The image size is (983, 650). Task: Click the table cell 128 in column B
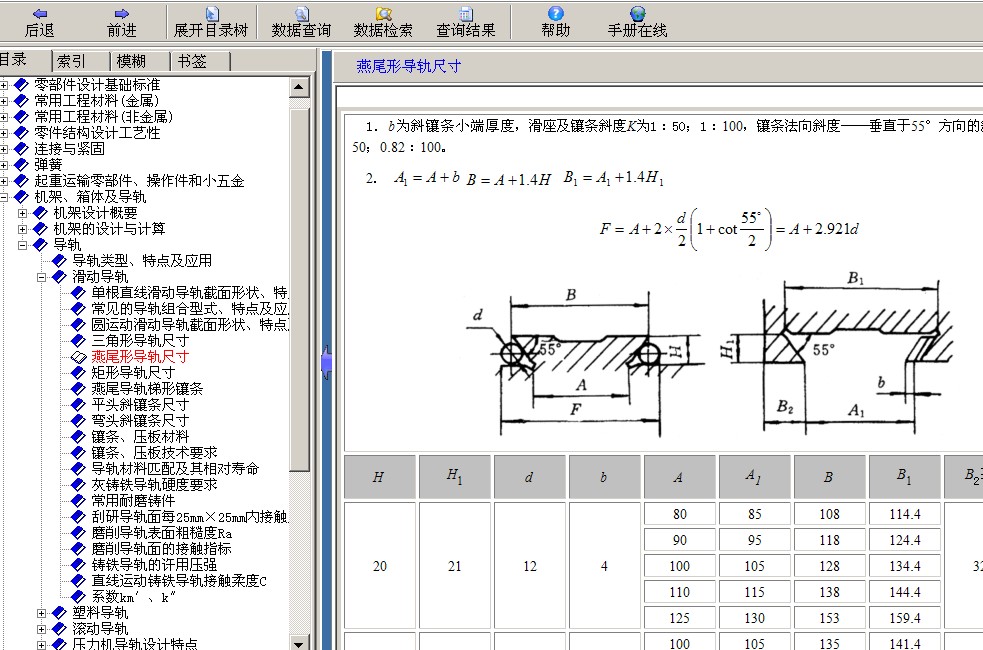click(829, 566)
